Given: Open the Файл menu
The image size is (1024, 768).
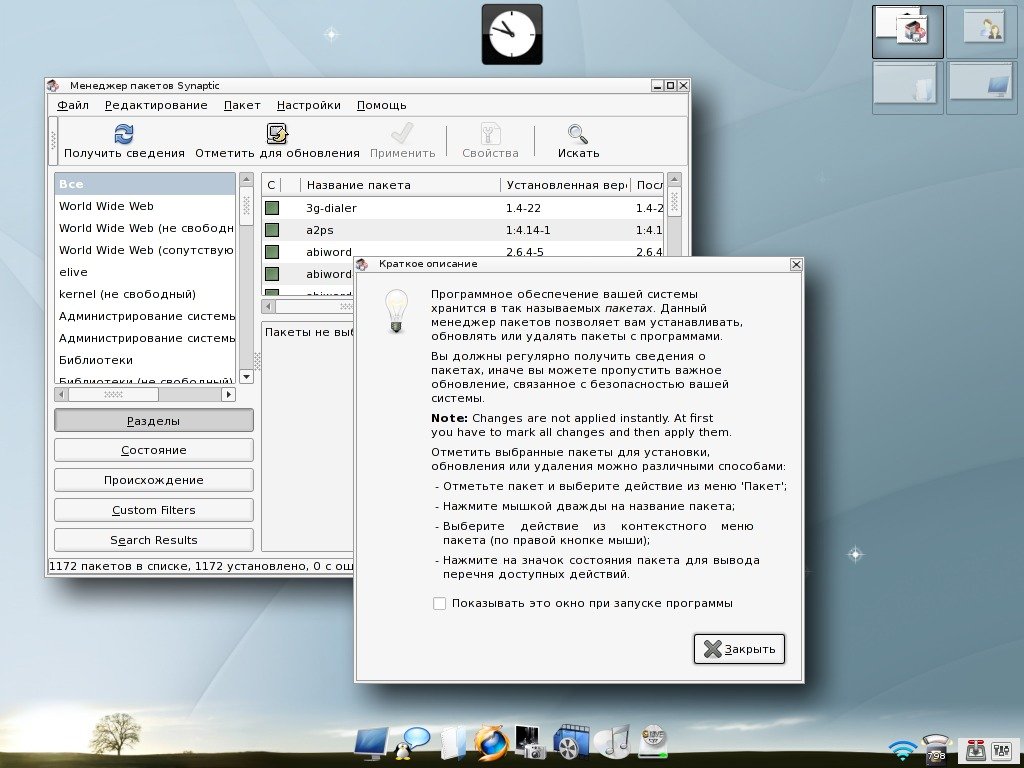Looking at the screenshot, I should pyautogui.click(x=72, y=105).
